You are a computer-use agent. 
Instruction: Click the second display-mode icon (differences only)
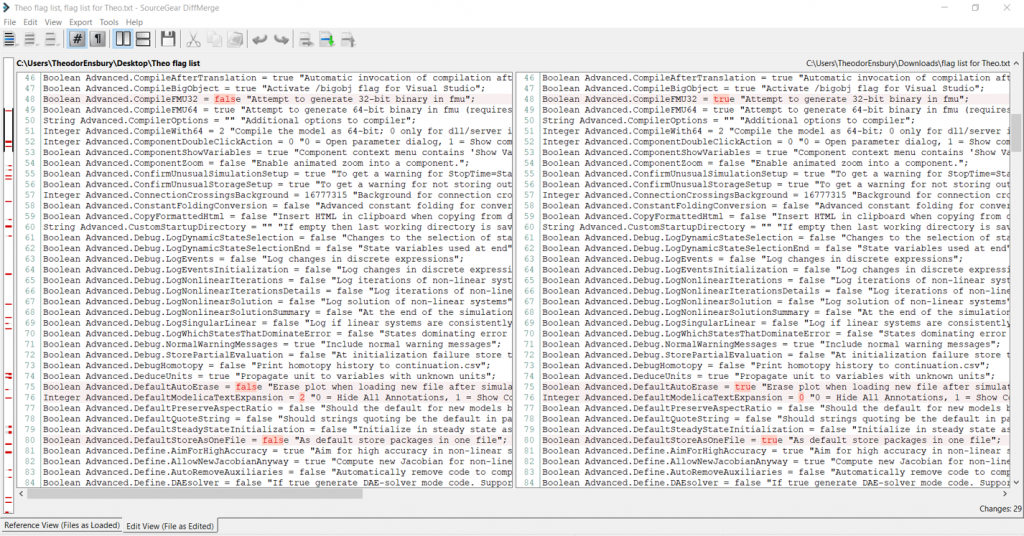tap(30, 40)
